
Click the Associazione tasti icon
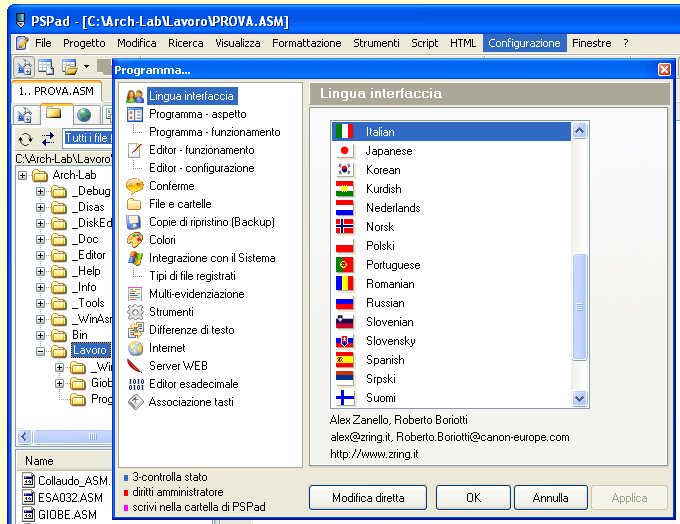(135, 402)
